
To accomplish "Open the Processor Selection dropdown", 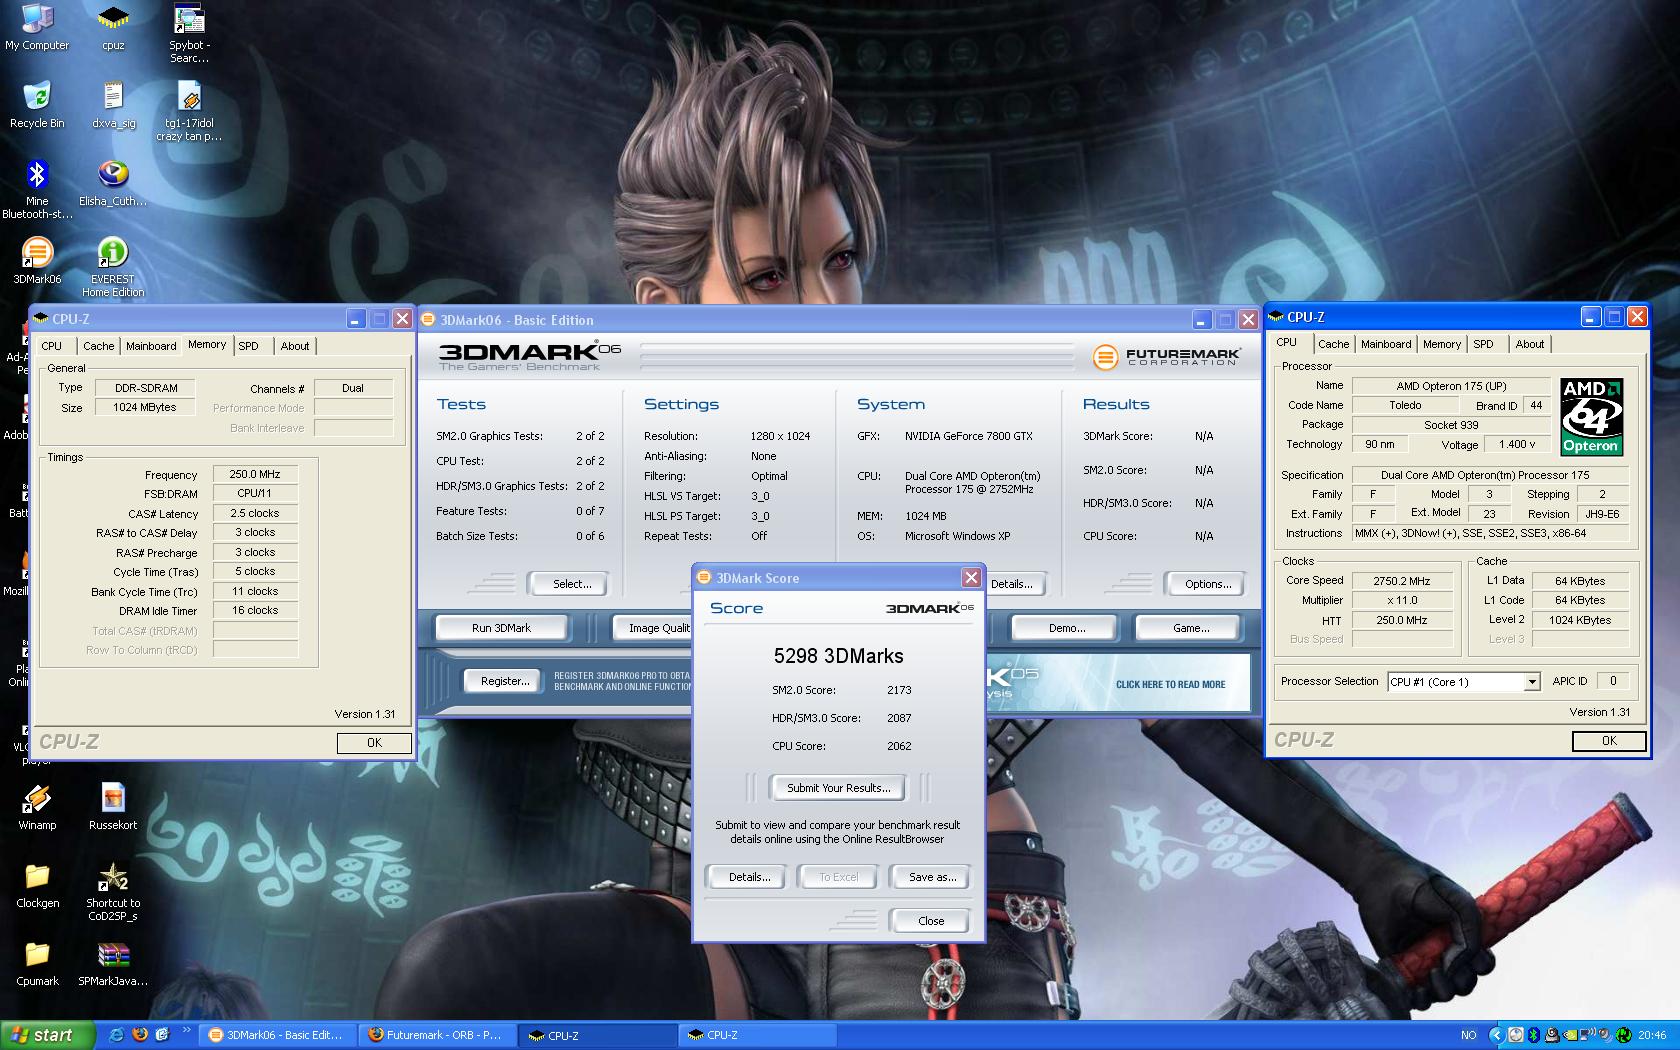I will coord(1531,682).
